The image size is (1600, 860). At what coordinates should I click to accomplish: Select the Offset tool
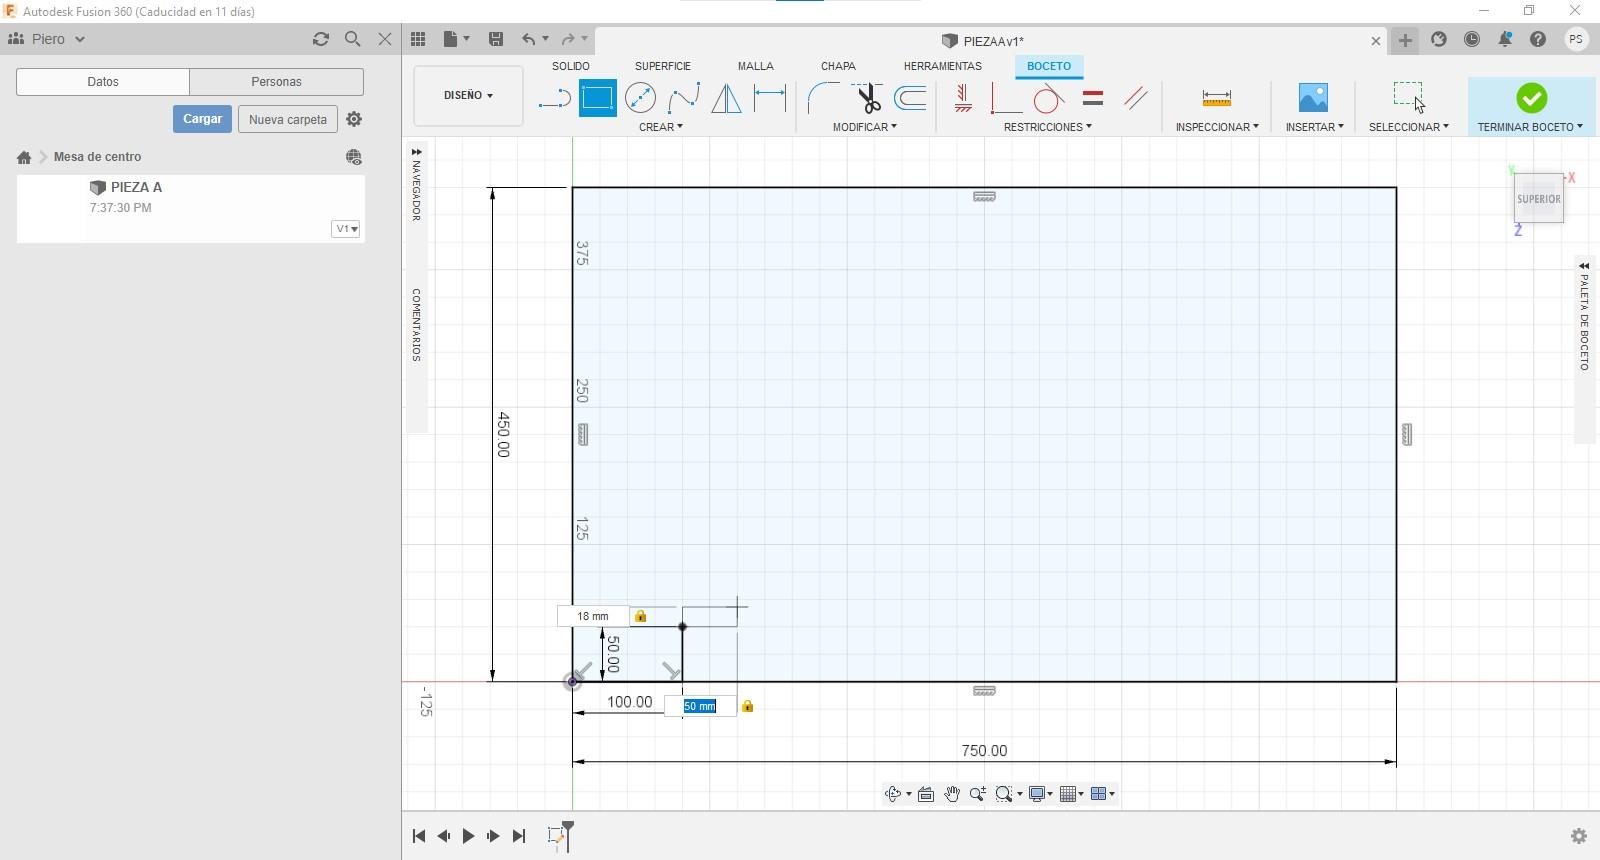click(x=910, y=98)
